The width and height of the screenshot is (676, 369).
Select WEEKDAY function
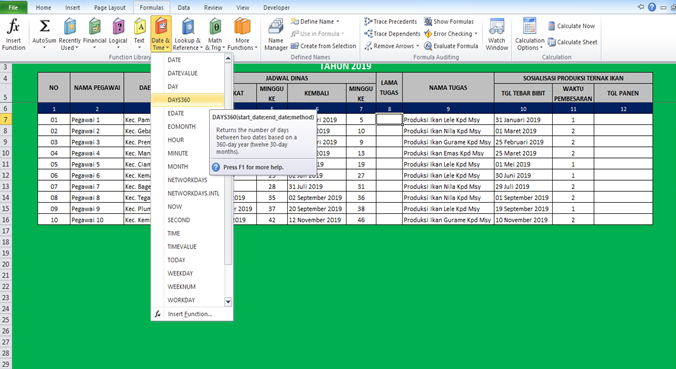pos(188,274)
